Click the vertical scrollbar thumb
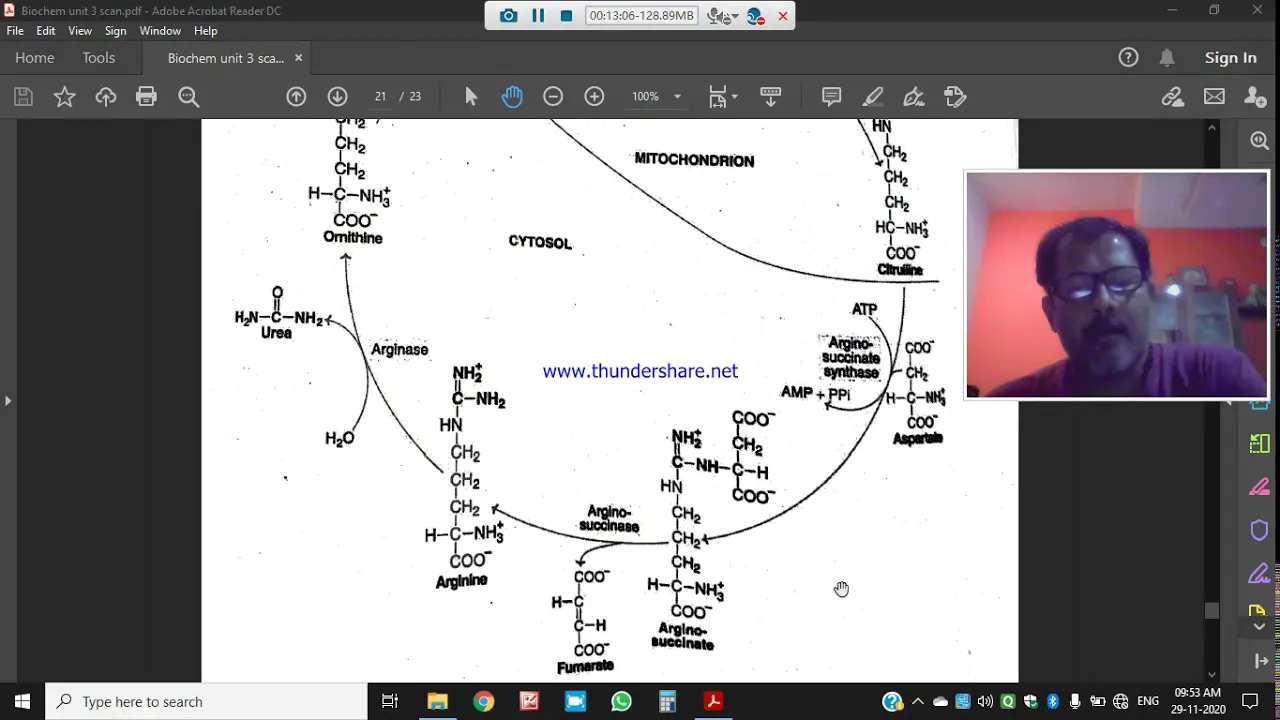The image size is (1280, 720). [1212, 611]
